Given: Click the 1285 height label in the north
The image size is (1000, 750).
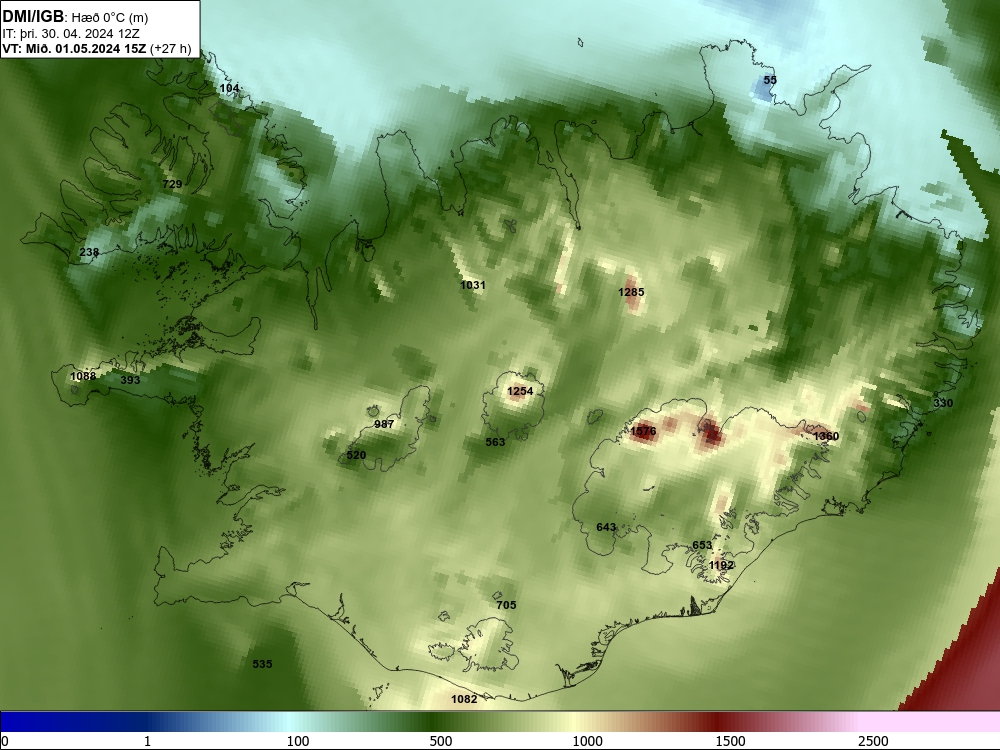Looking at the screenshot, I should pyautogui.click(x=631, y=292).
